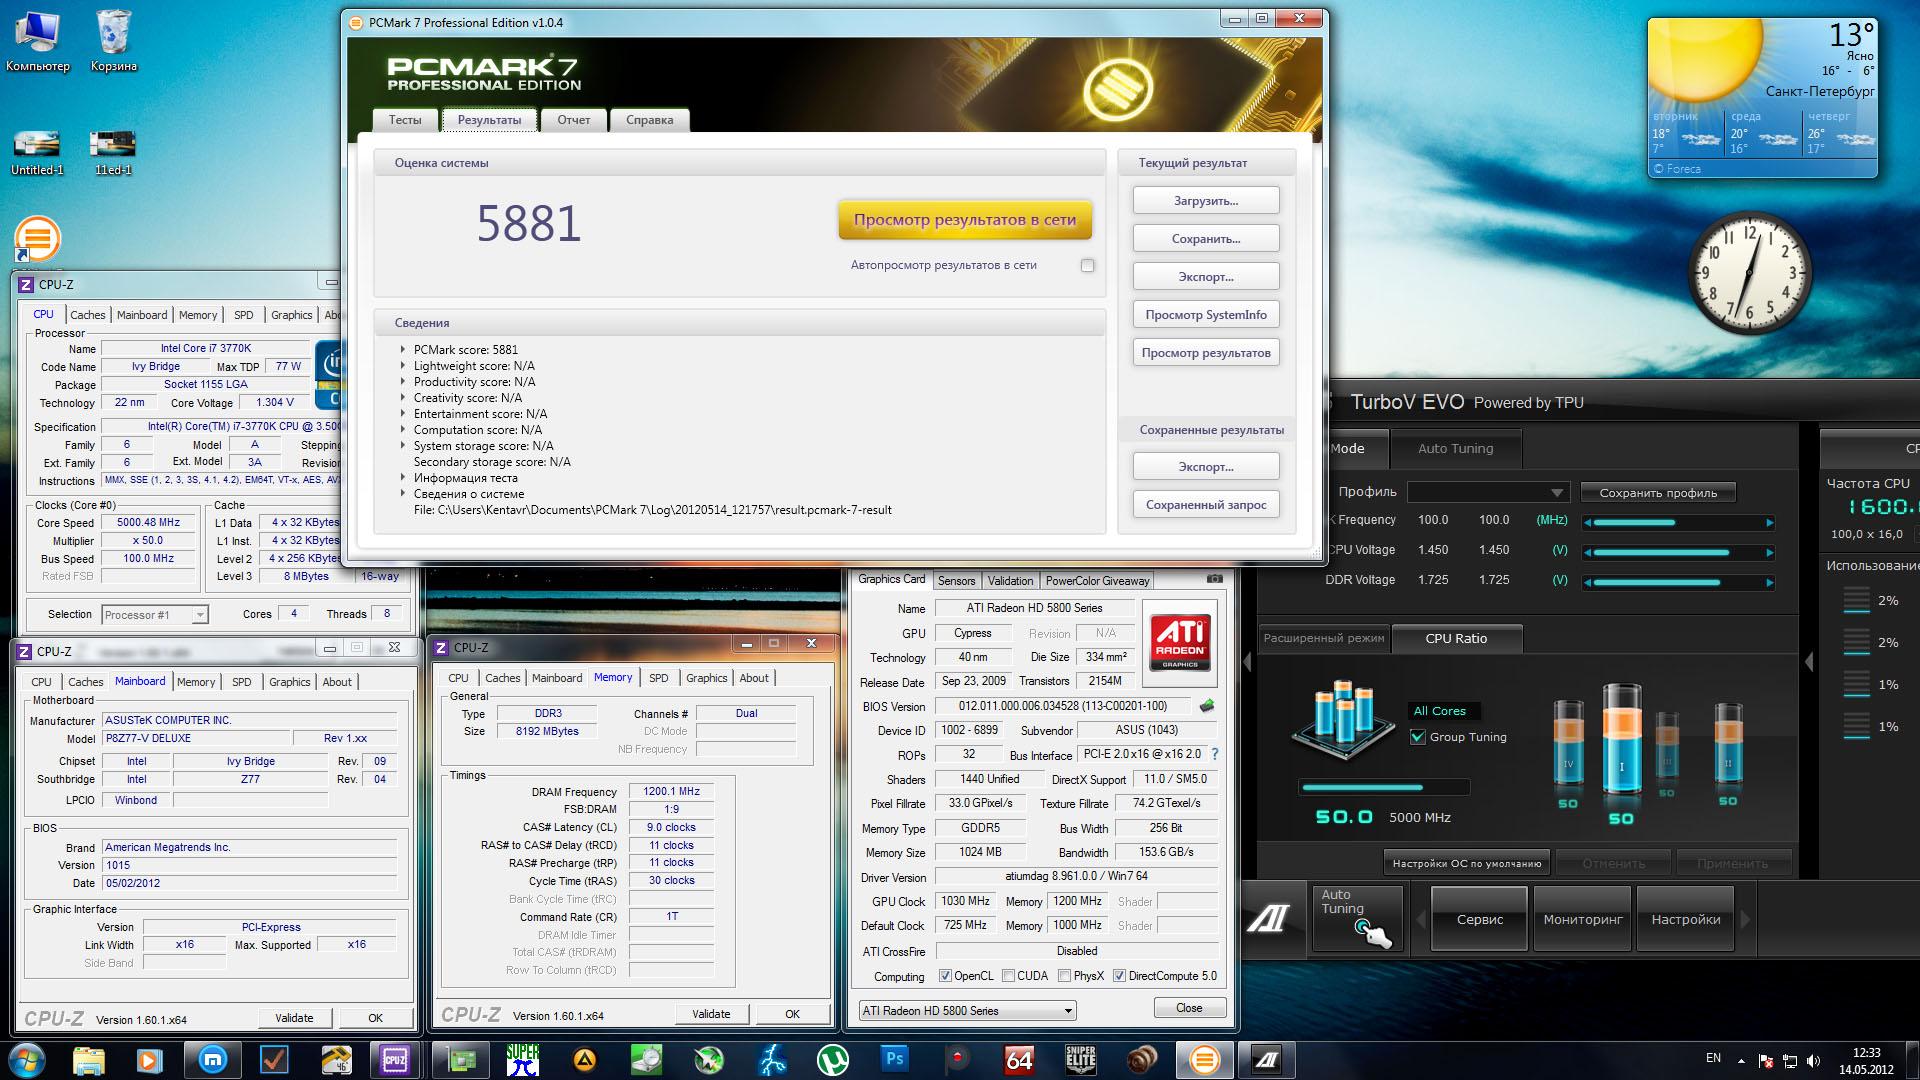Expand the Сведения о системе entry
Screen dimensions: 1920x1080
tap(403, 494)
